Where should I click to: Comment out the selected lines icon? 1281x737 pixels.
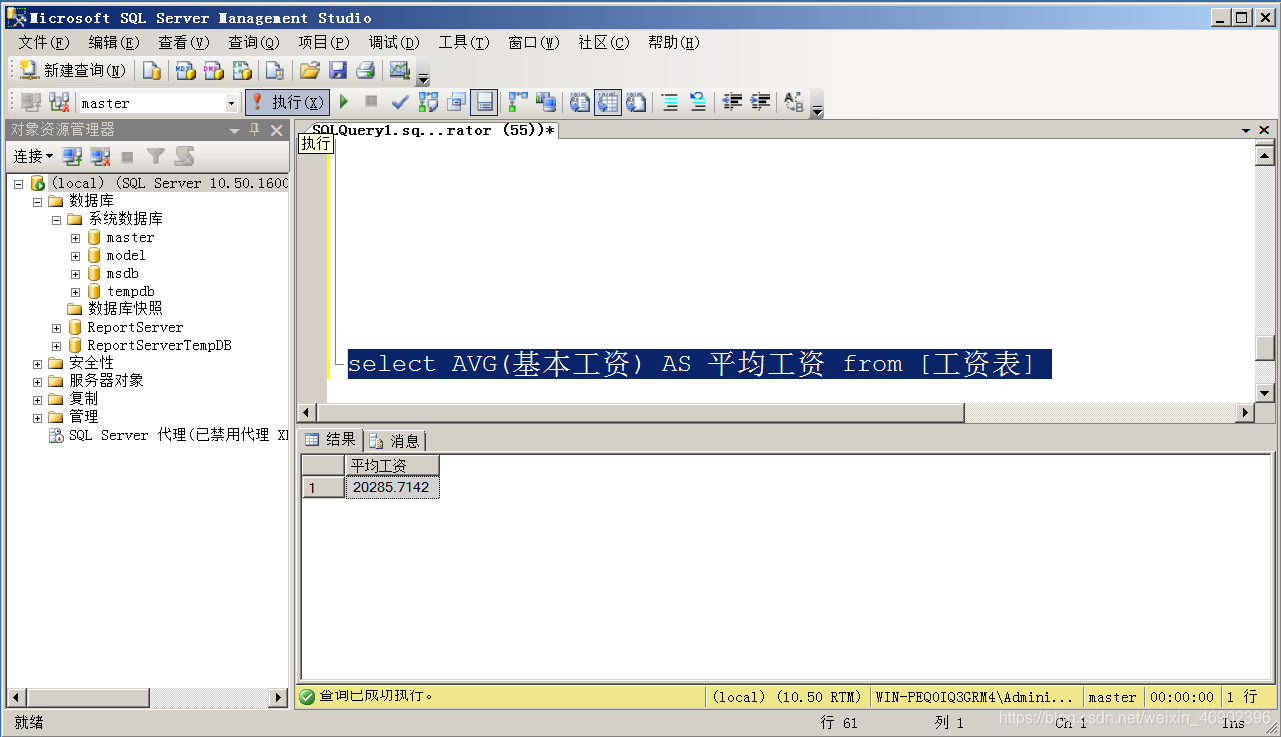(669, 102)
